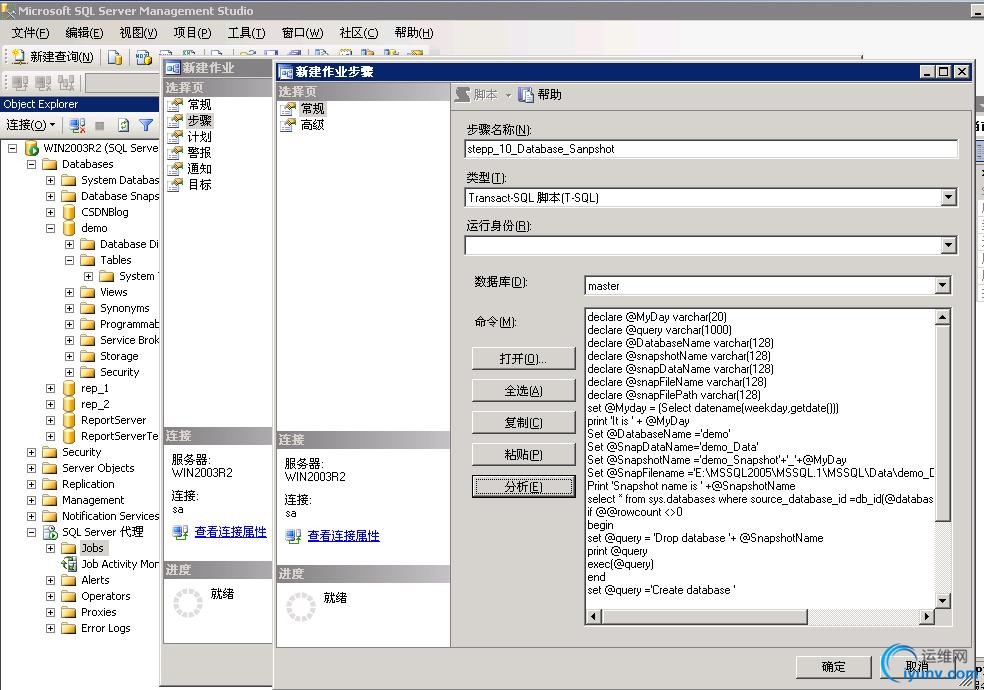Collapse the SQL Server 代理 node
Image resolution: width=984 pixels, height=690 pixels.
[x=31, y=532]
